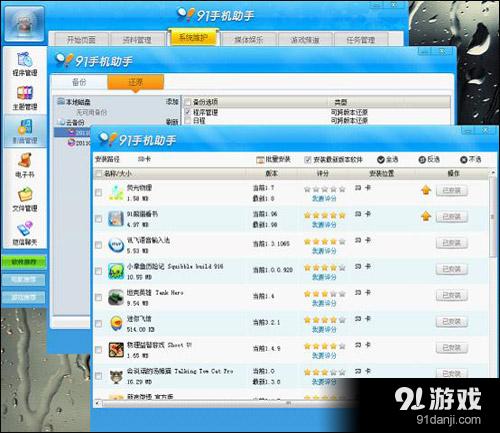Click 已安装 button for Tank Hero
Screen dimensions: 500x433
tap(452, 295)
